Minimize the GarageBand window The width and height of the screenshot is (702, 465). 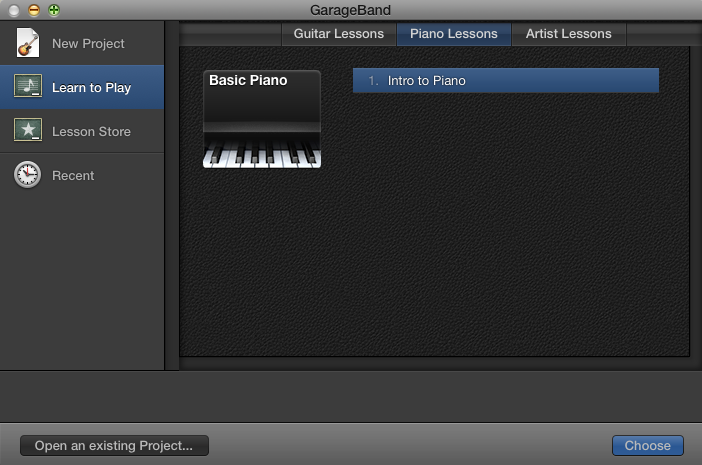pos(34,10)
